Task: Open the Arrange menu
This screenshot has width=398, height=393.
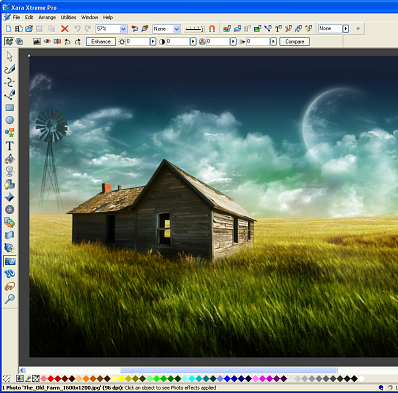Action: (47, 17)
